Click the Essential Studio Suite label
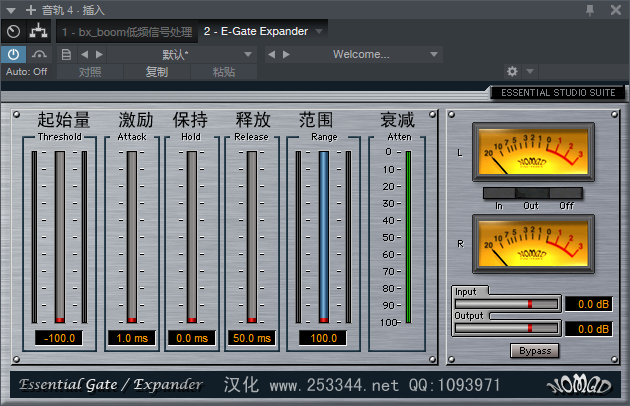The width and height of the screenshot is (630, 406). coord(558,93)
